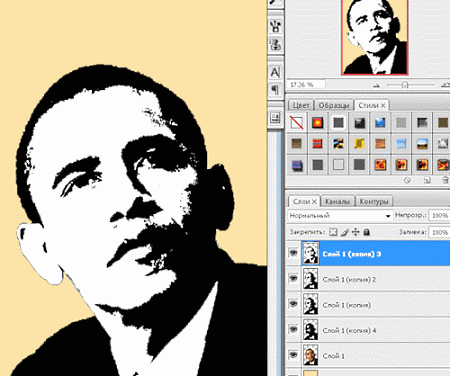The width and height of the screenshot is (450, 376).
Task: Apply the red sunburst style preset
Action: pyautogui.click(x=317, y=123)
